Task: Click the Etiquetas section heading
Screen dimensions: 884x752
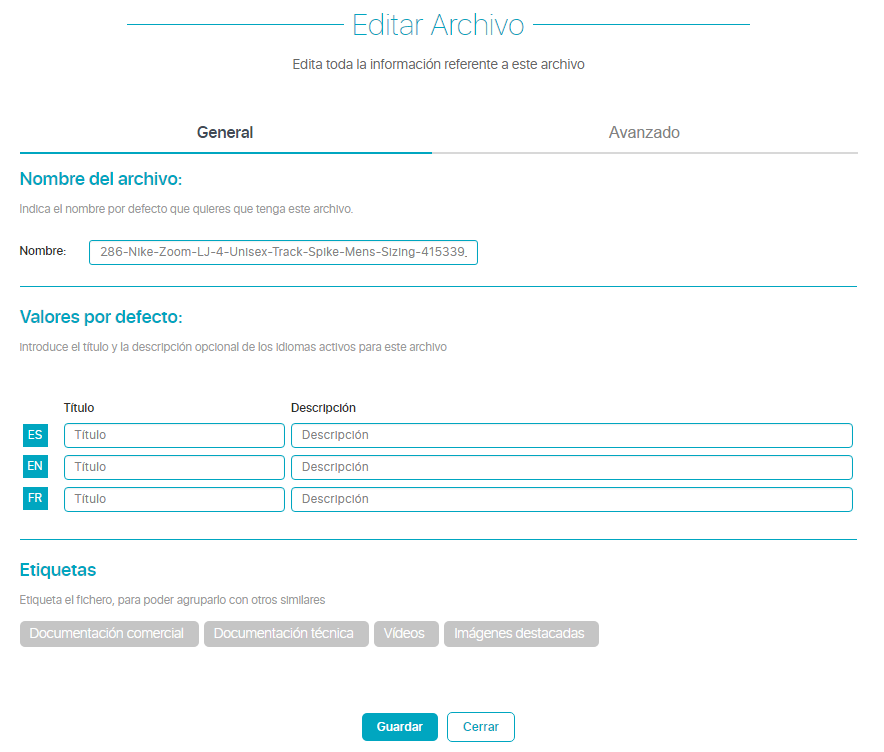Action: [58, 570]
